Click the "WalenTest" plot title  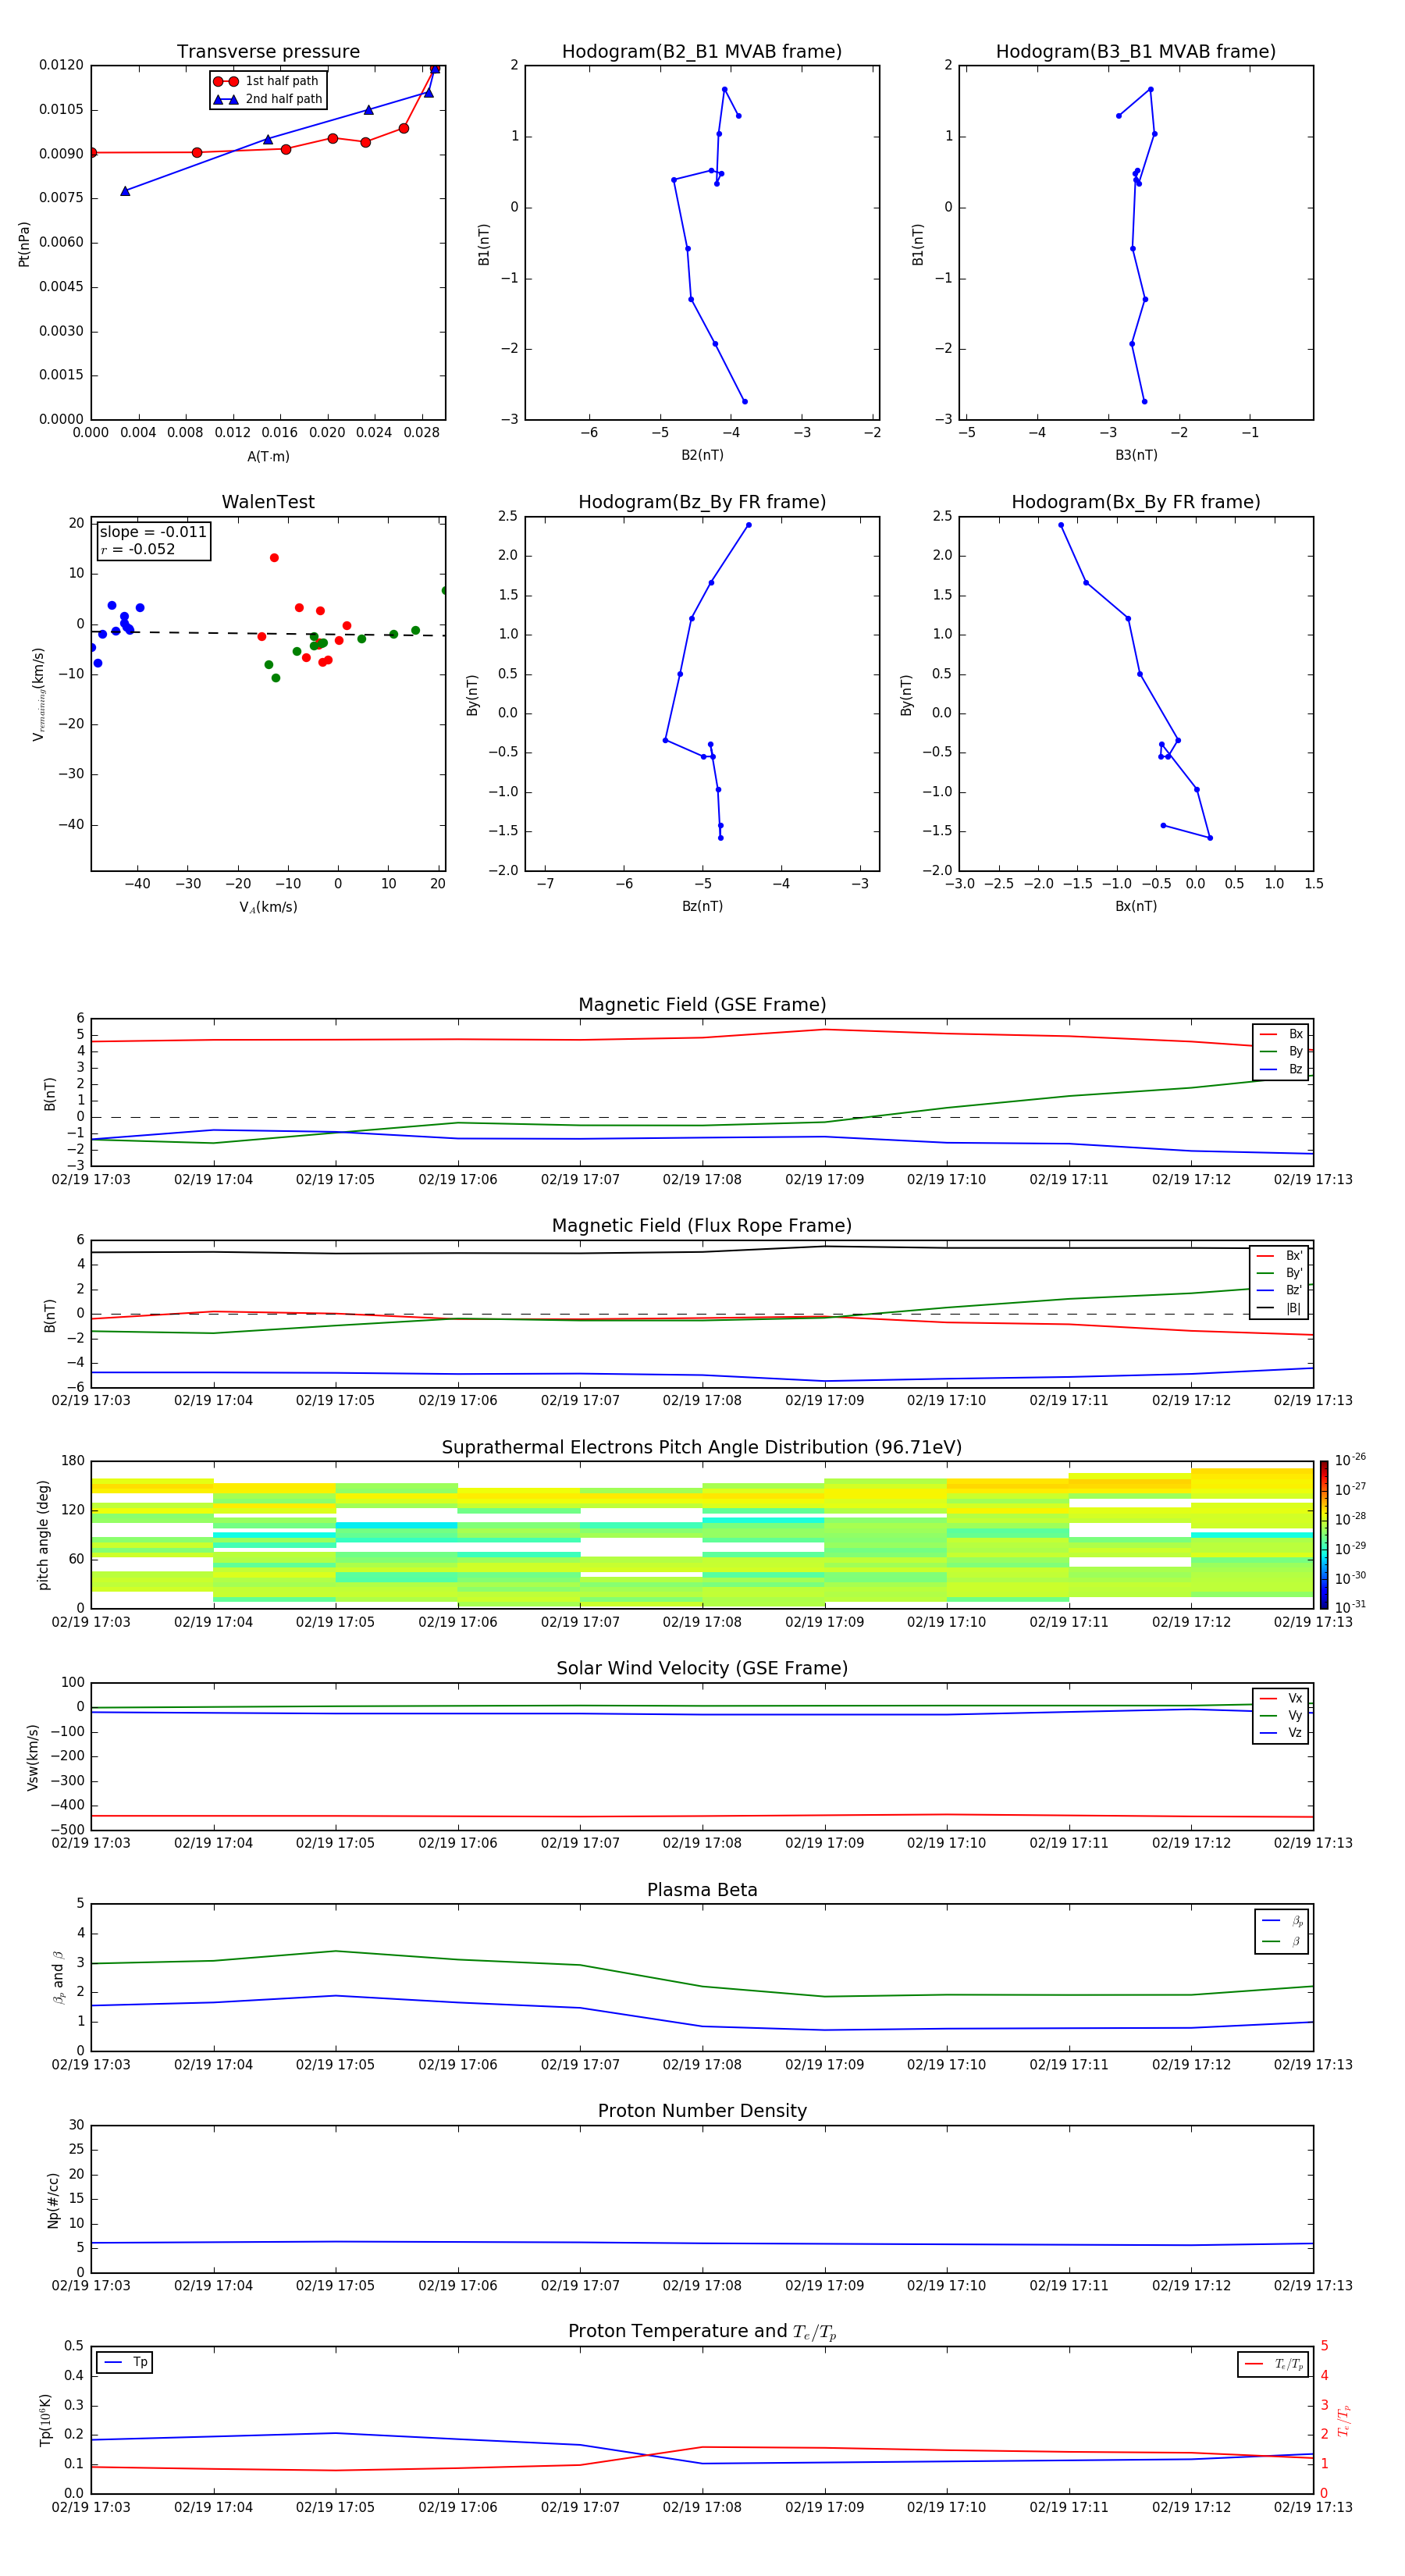point(268,502)
